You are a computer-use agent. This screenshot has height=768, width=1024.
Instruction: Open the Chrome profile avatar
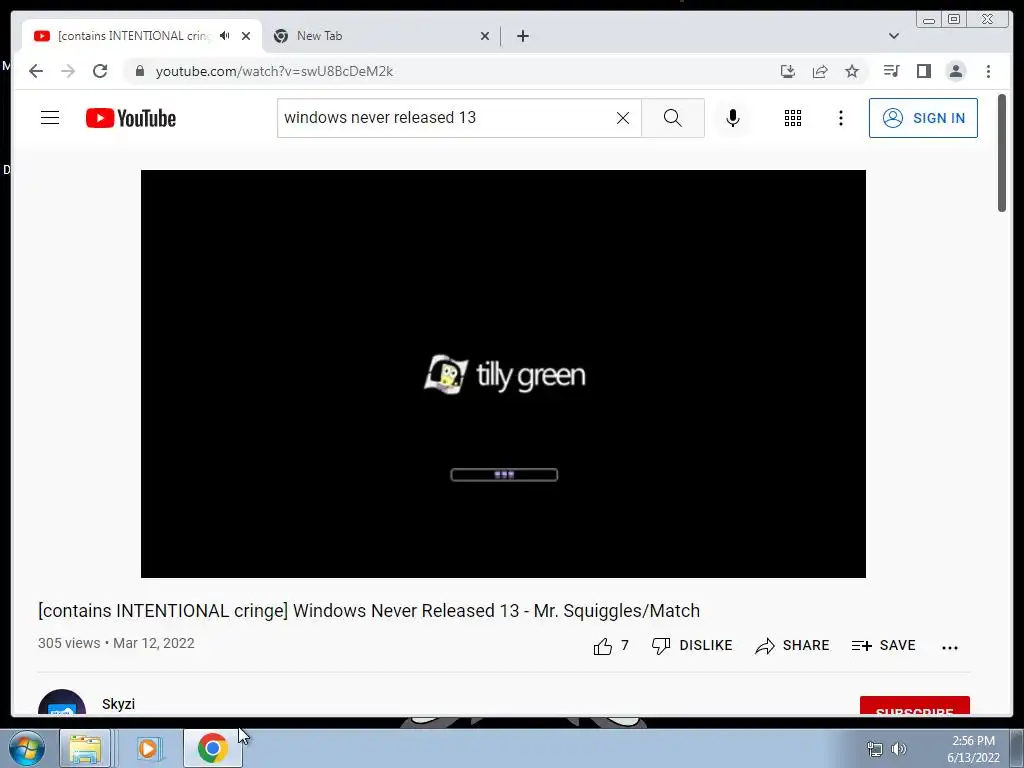955,71
